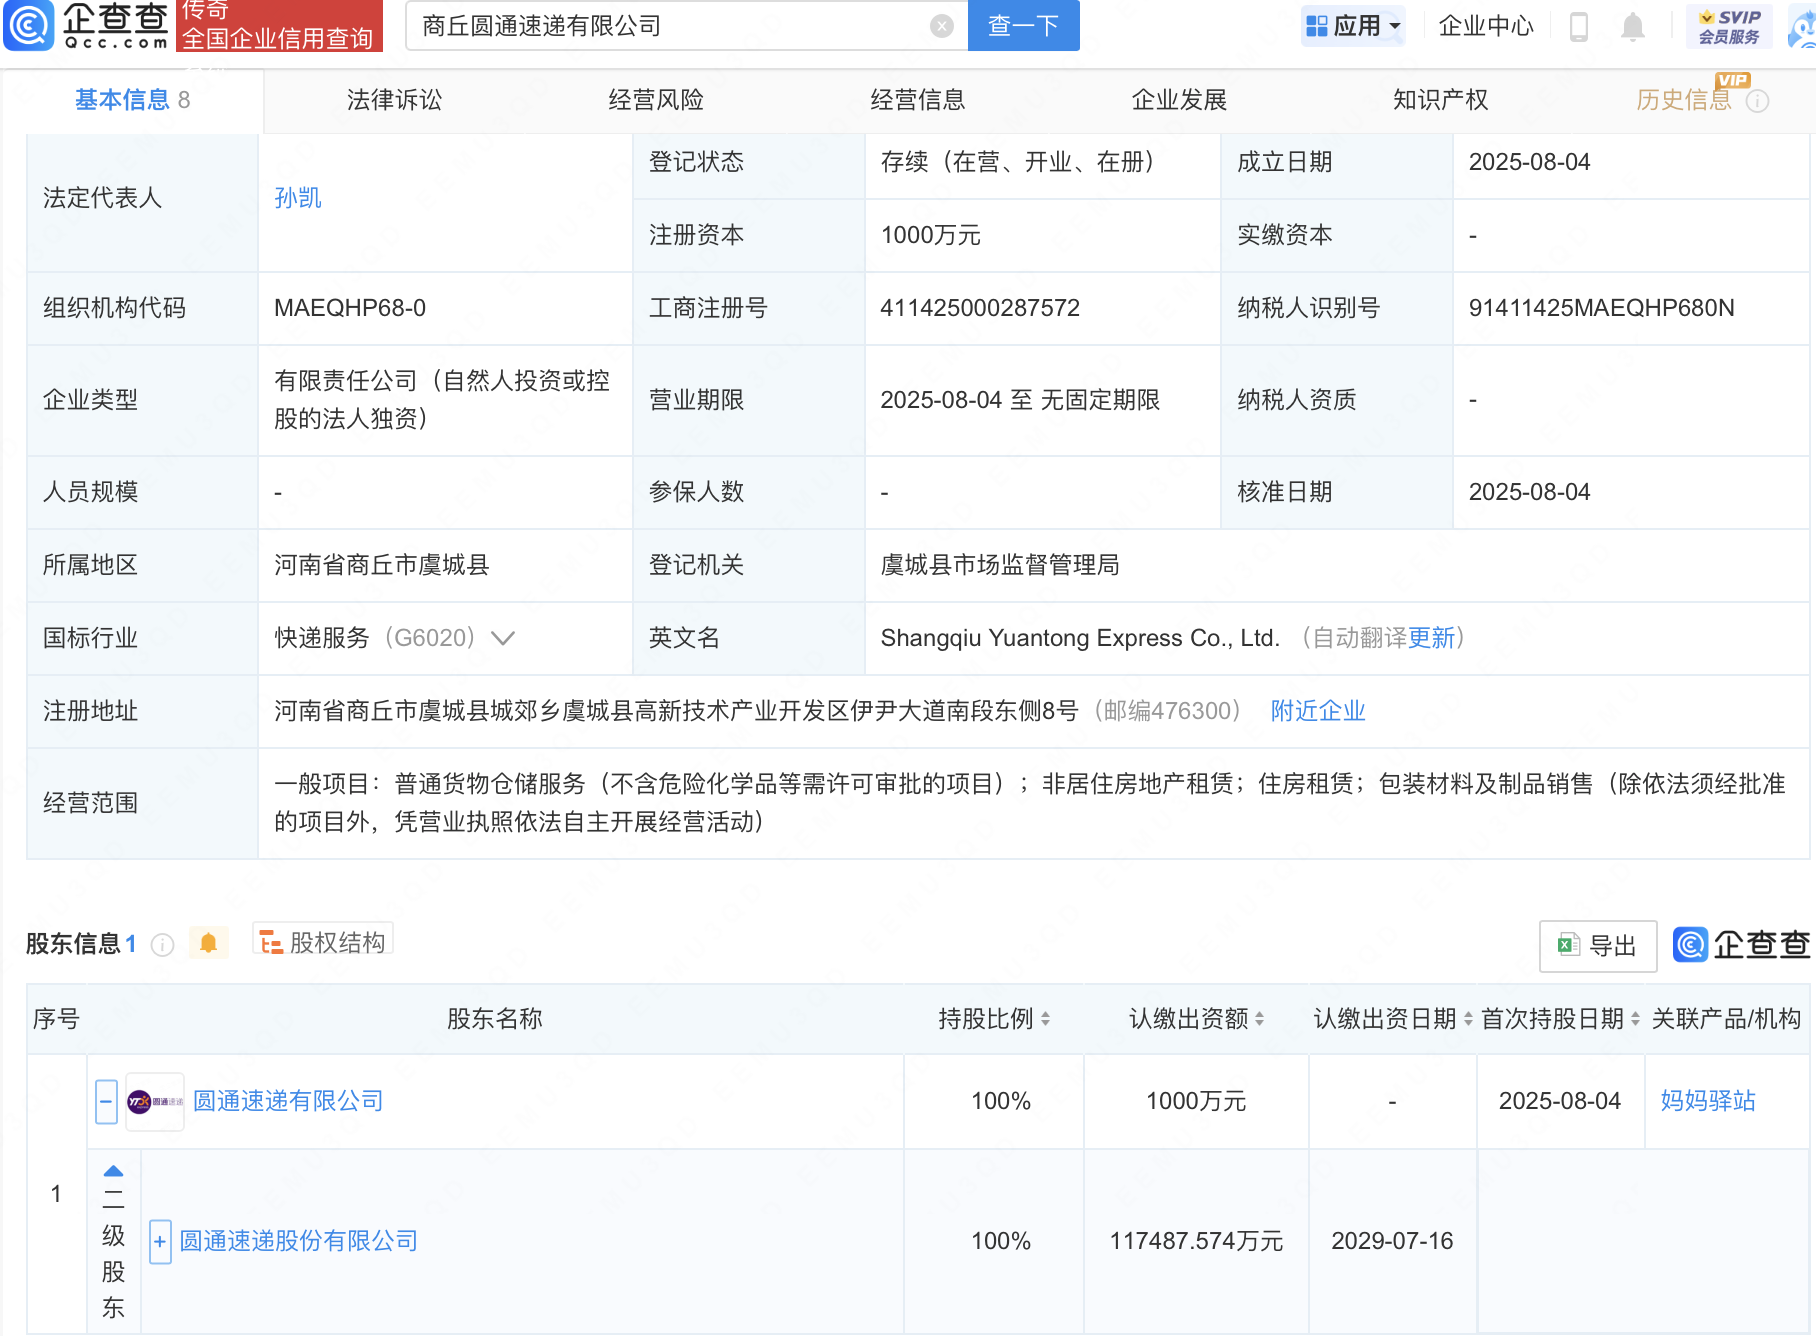Expand the 圆通速递股份有限公司 second-level shareholder
Viewport: 1816px width, 1336px height.
point(160,1241)
